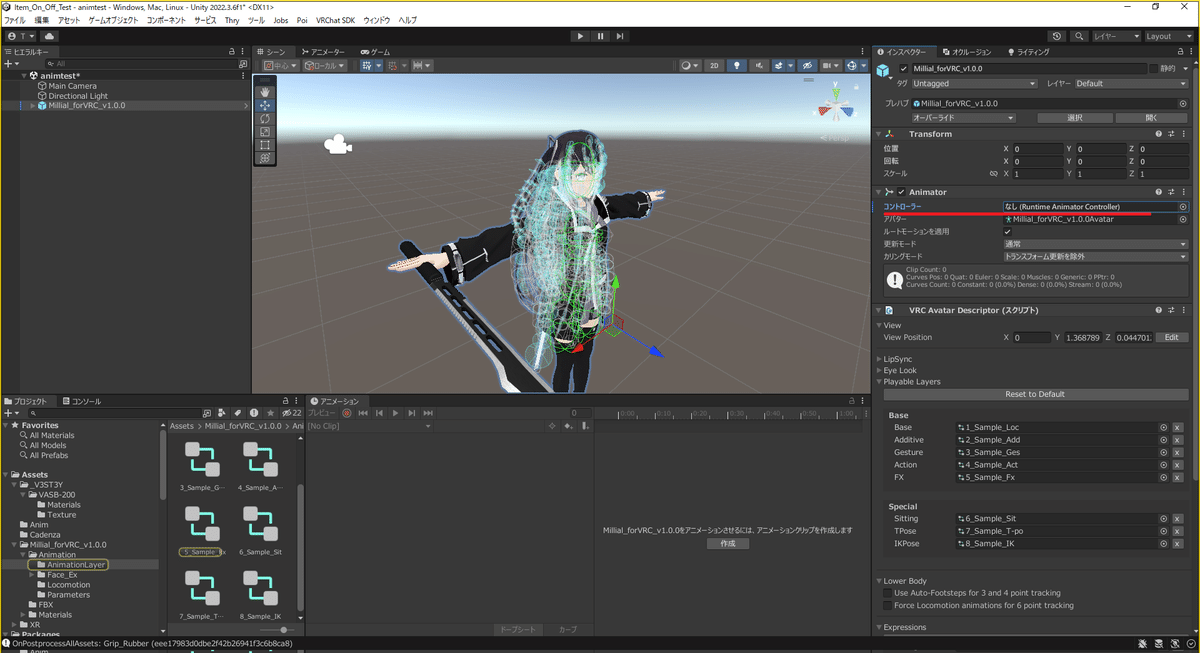Pause the editor play mode
1200x653 pixels.
point(600,36)
